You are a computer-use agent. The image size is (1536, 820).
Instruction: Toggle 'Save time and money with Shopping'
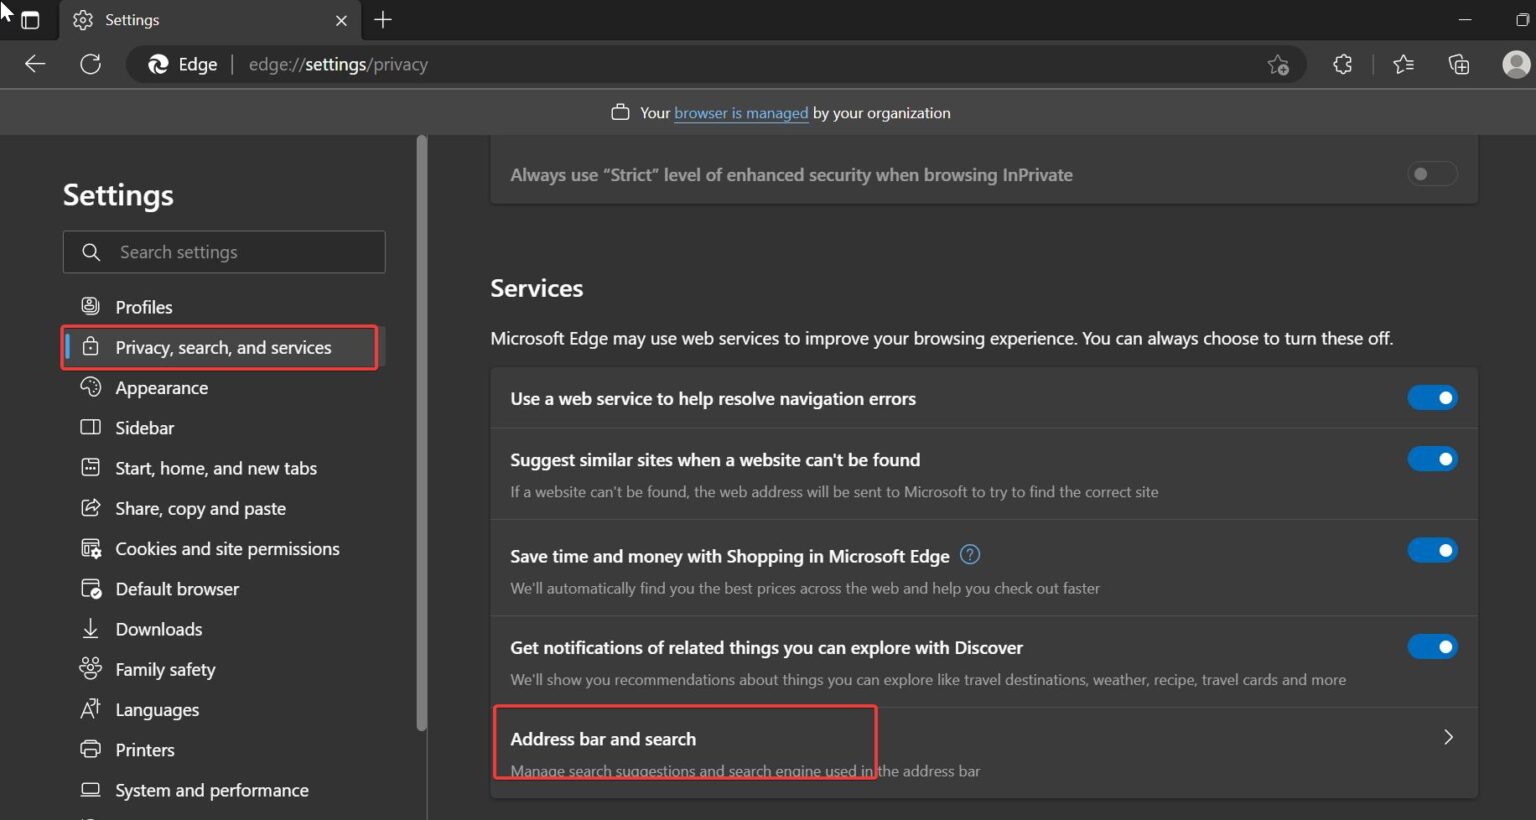pos(1432,550)
